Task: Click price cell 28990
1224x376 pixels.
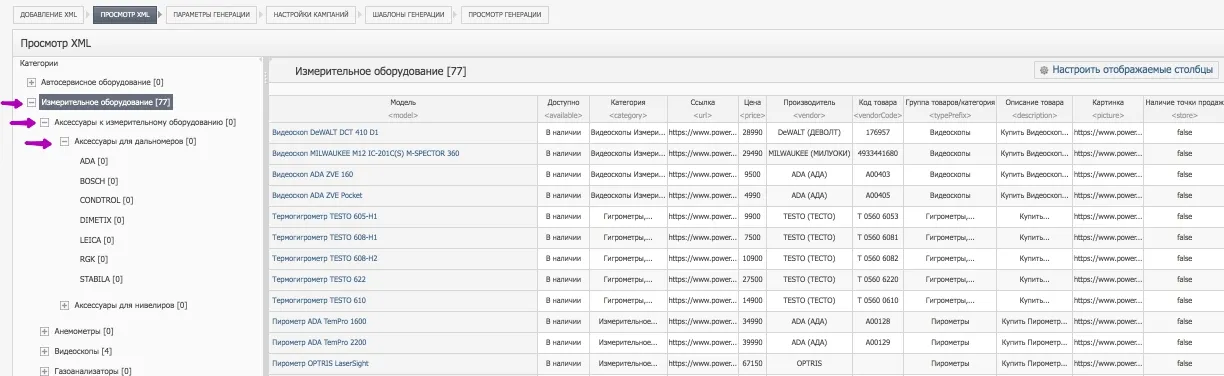Action: 753,132
